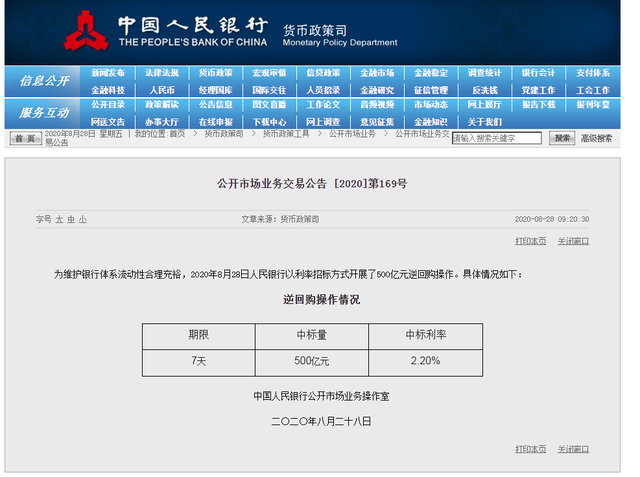Select the 政策解读 navigation item
Image resolution: width=640 pixels, height=477 pixels.
[162, 105]
